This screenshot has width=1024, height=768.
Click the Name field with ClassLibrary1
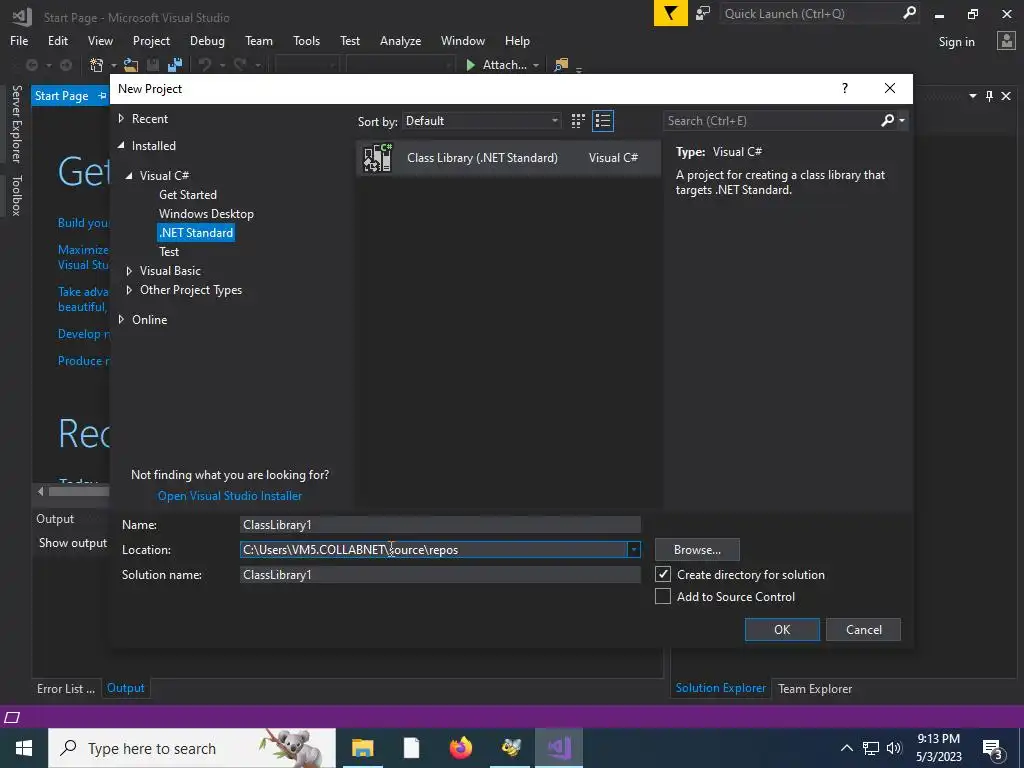440,524
